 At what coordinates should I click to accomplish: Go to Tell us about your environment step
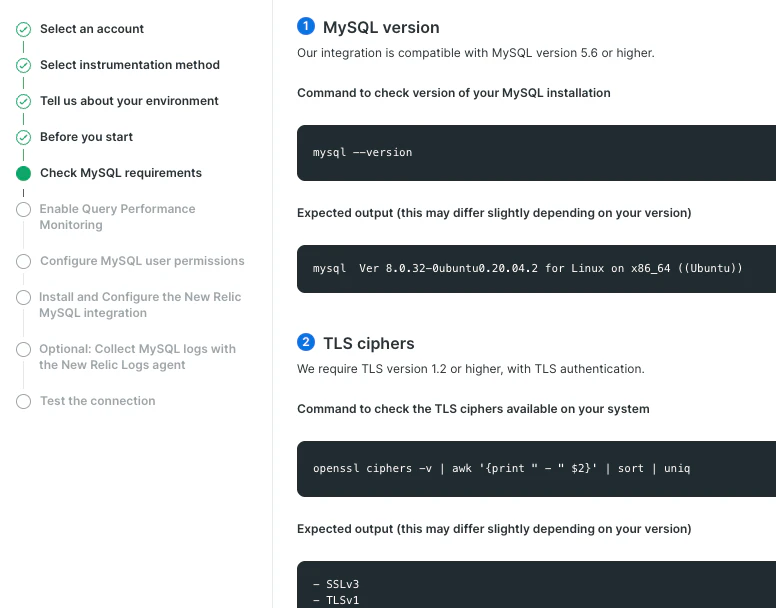pyautogui.click(x=129, y=101)
